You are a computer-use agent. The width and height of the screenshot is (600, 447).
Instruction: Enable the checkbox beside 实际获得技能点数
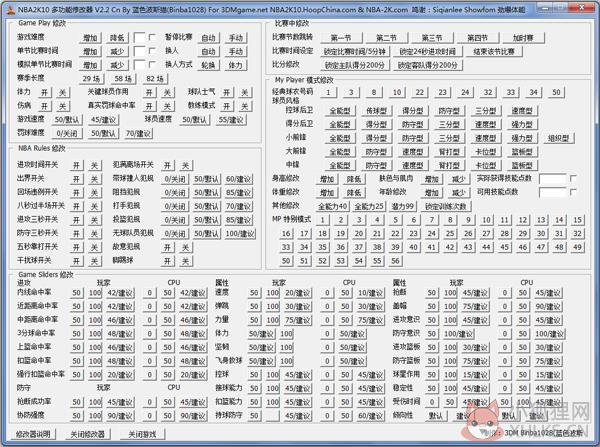coord(573,178)
